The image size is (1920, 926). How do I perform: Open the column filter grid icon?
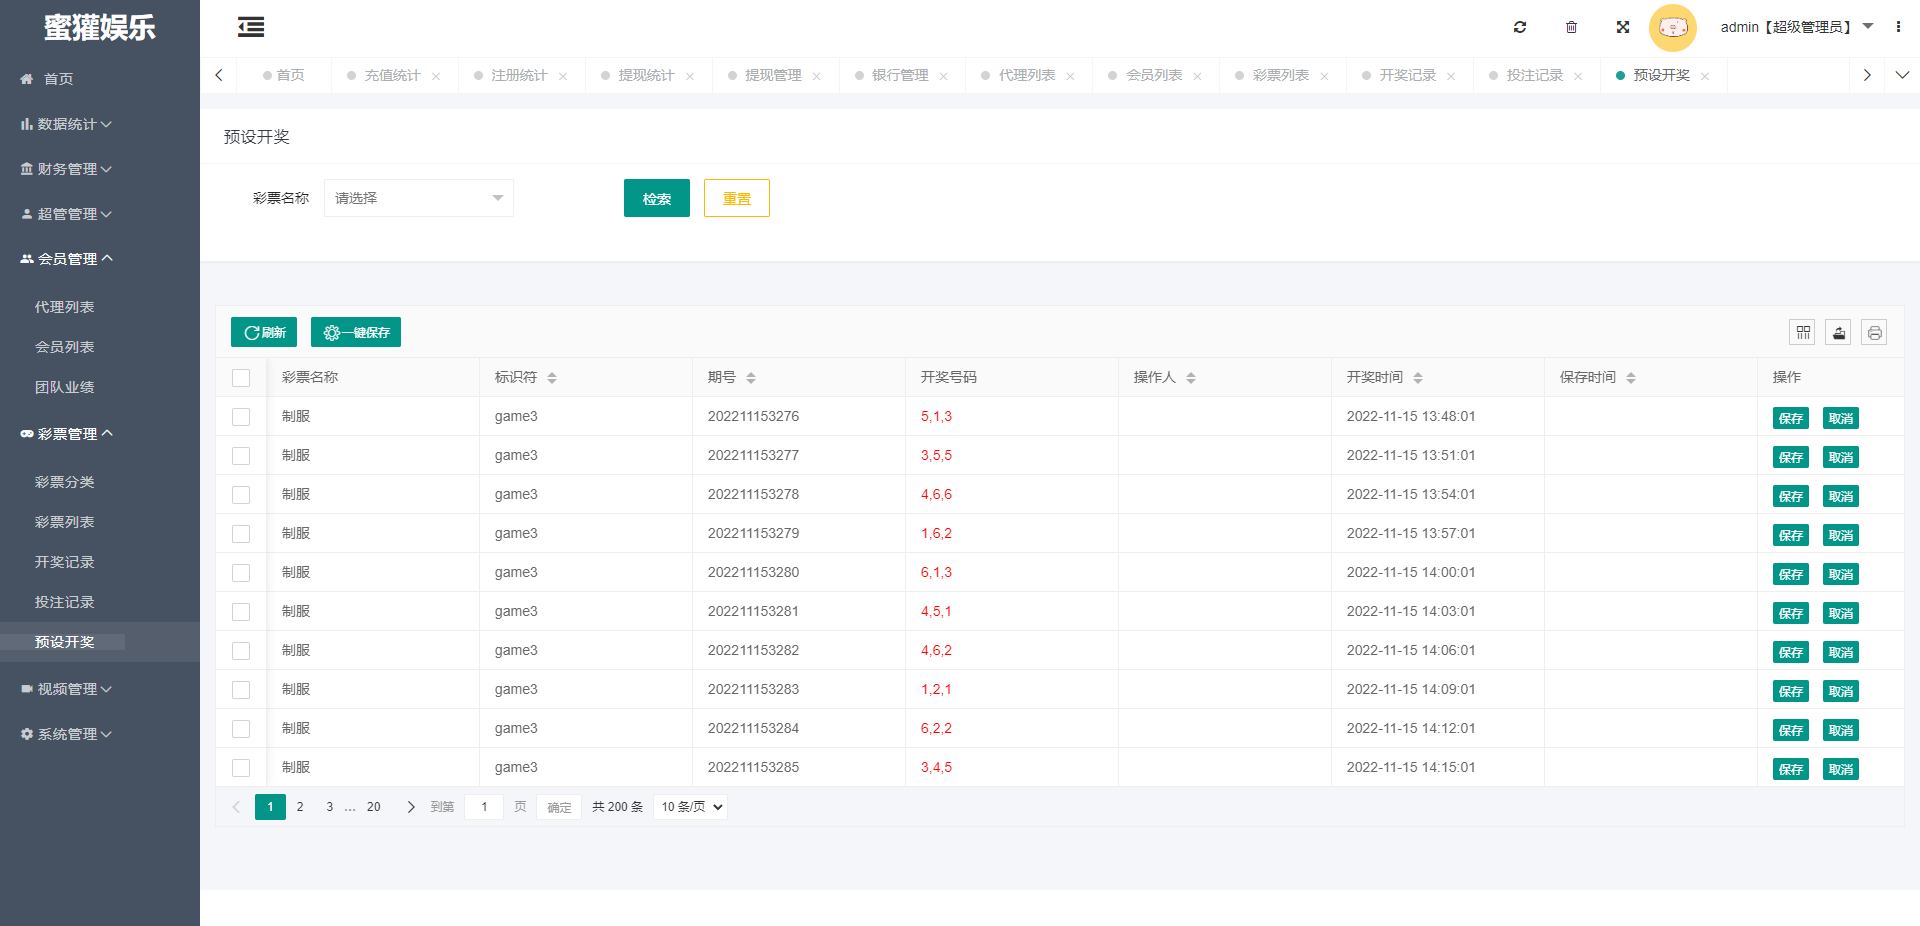point(1802,332)
